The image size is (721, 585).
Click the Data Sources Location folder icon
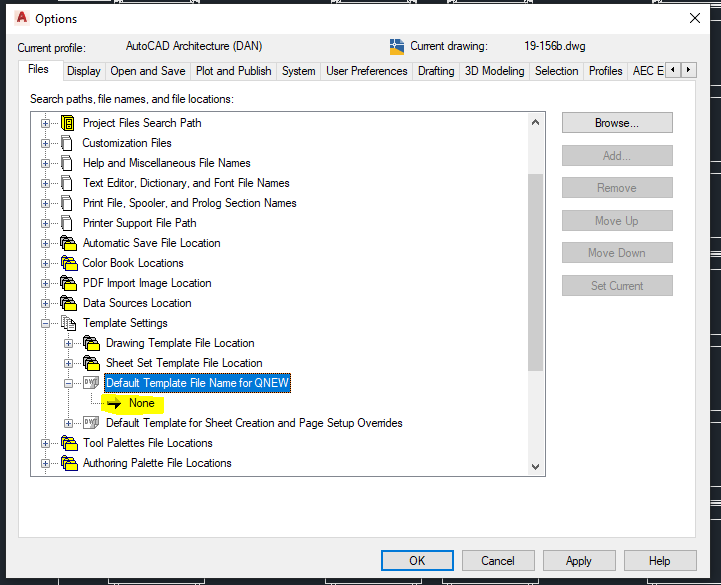(x=69, y=303)
